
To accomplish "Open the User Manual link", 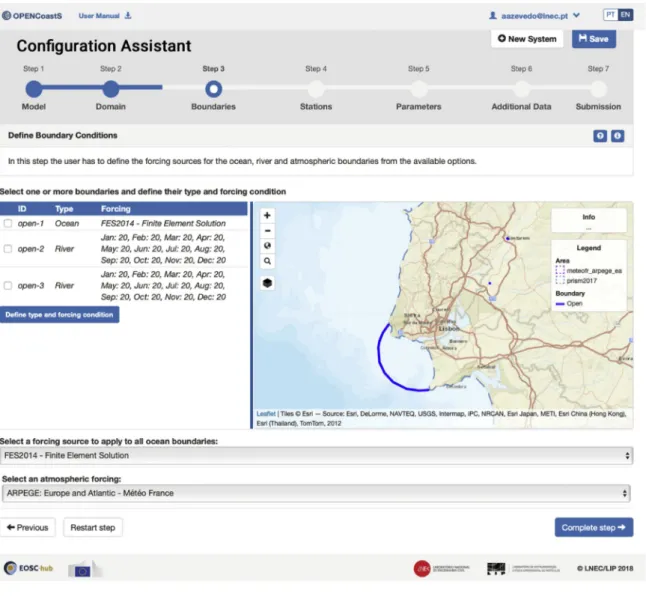I will coord(99,16).
